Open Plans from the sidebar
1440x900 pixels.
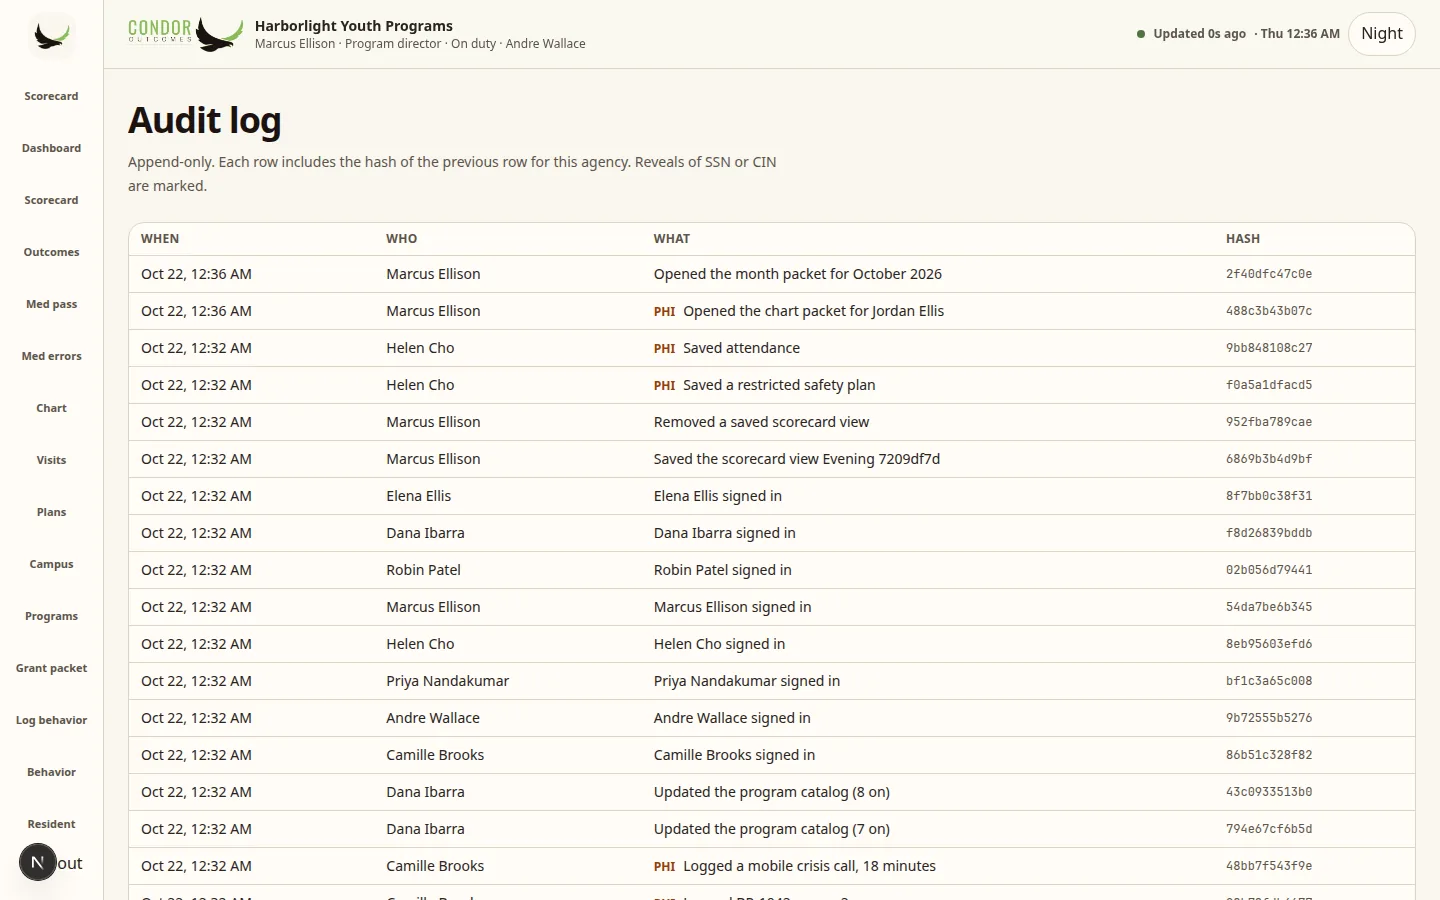coord(51,512)
